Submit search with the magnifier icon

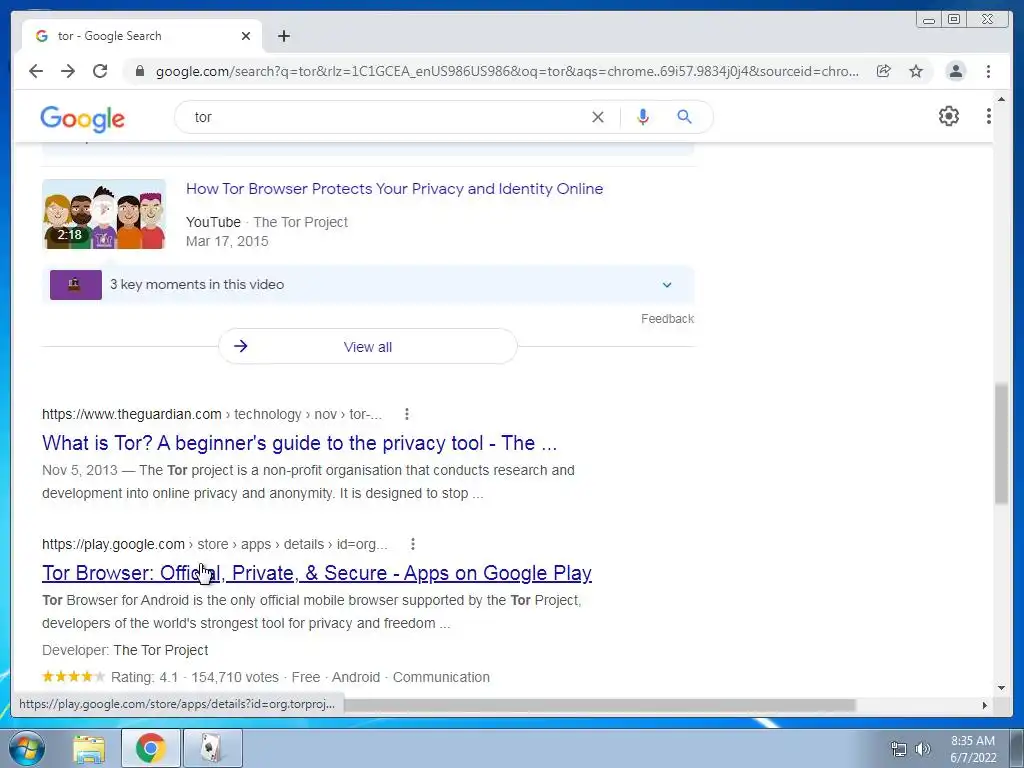pyautogui.click(x=684, y=117)
